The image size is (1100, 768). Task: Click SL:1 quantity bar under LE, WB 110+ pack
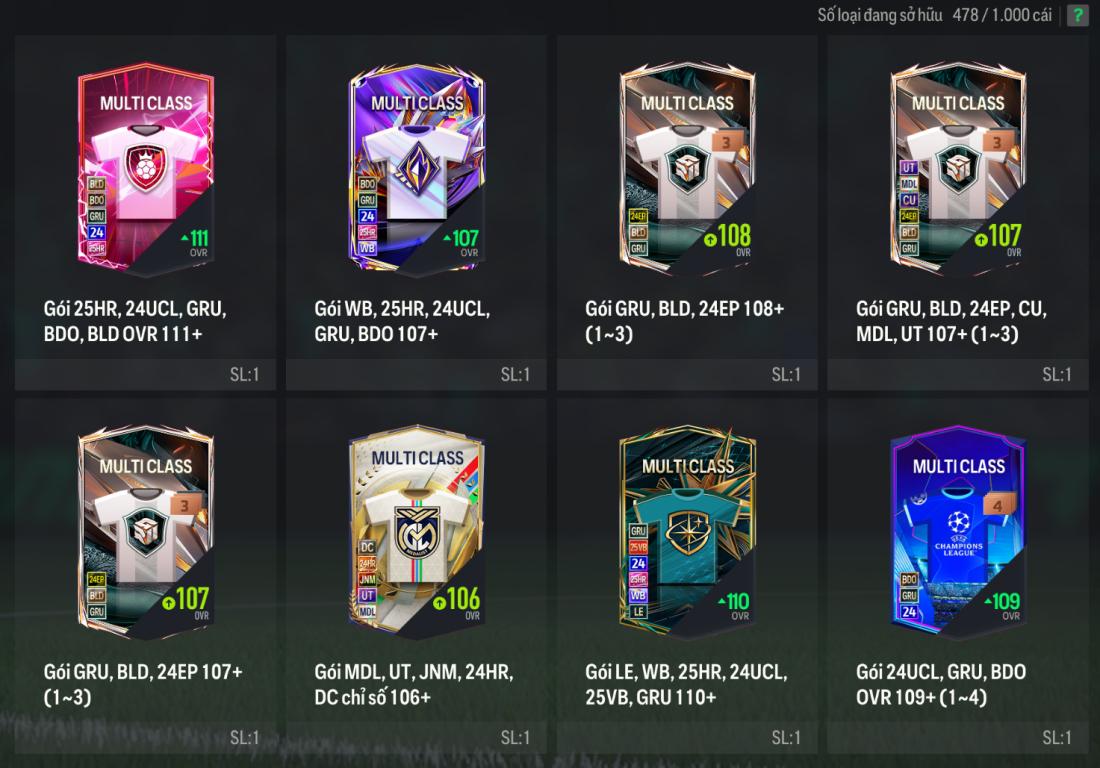tap(688, 738)
